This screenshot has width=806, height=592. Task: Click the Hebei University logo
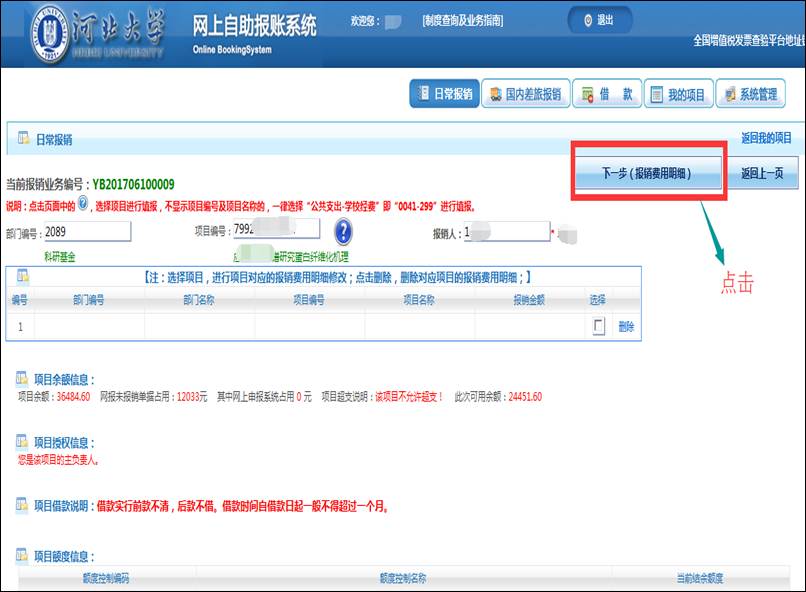(60, 33)
